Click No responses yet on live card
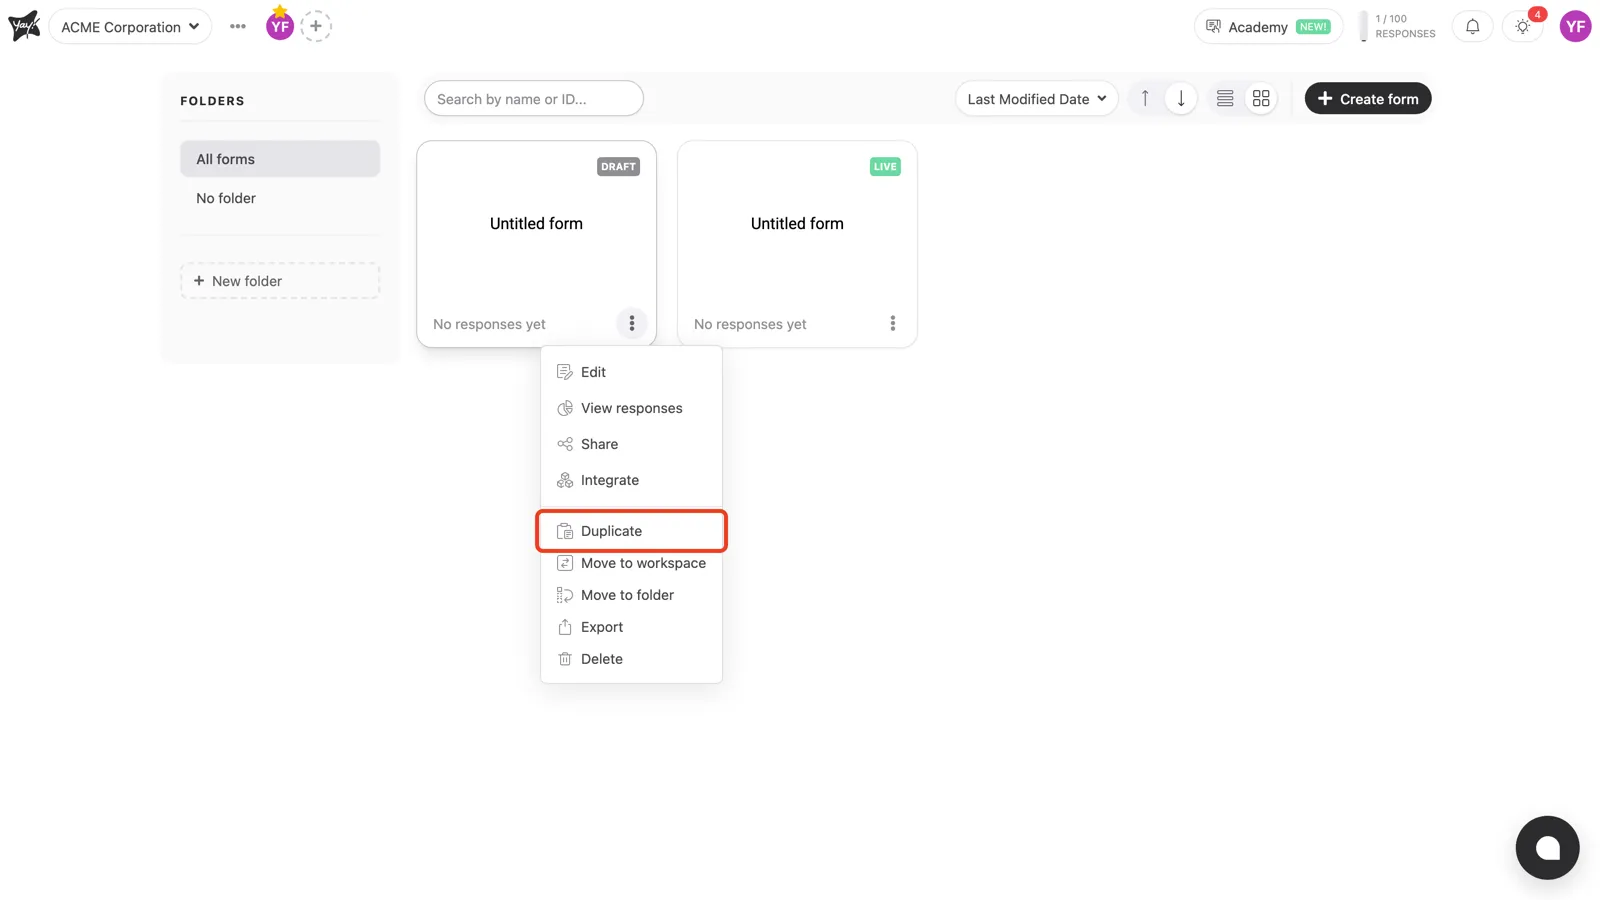The image size is (1600, 900). tap(750, 324)
